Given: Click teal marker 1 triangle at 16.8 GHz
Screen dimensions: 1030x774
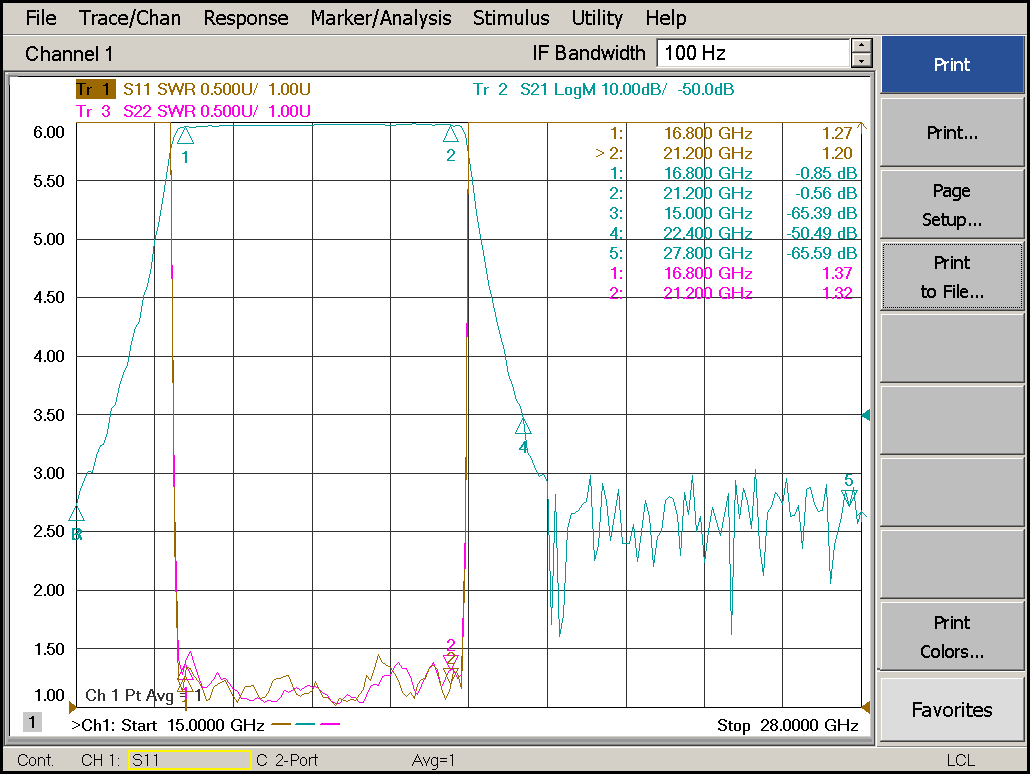Looking at the screenshot, I should 185,136.
